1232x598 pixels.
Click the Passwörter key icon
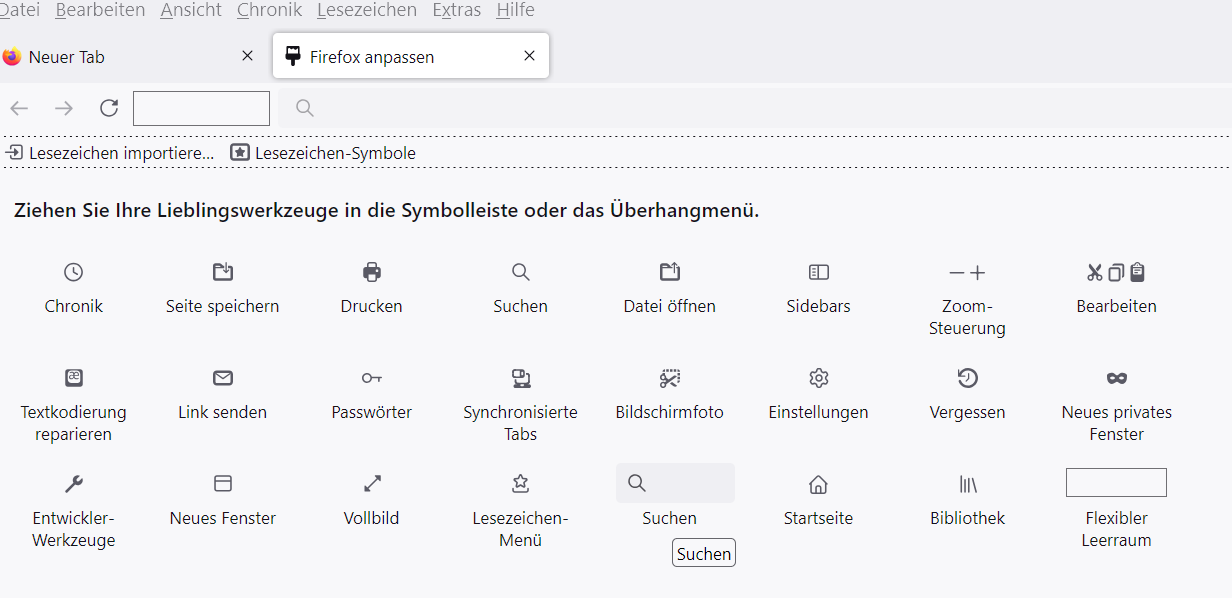pyautogui.click(x=372, y=378)
